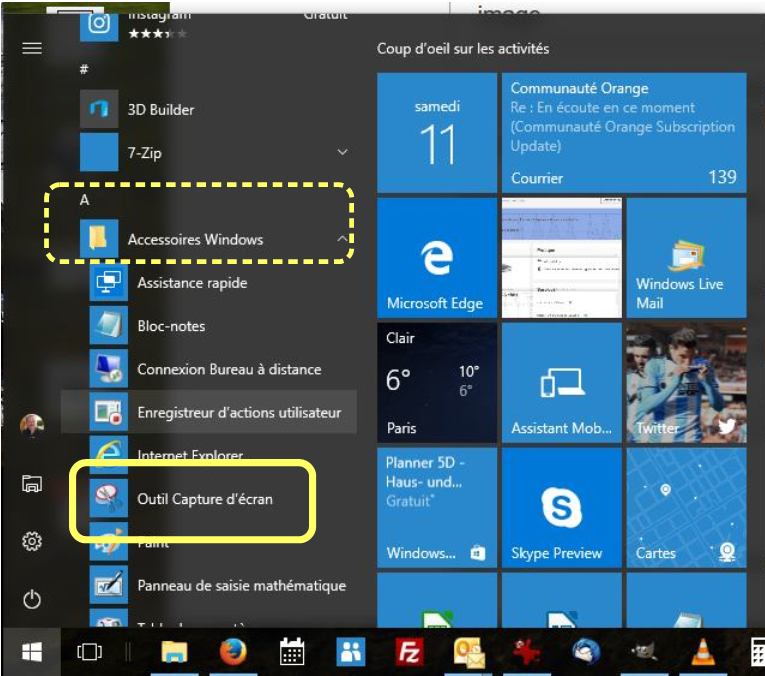This screenshot has height=676, width=765.
Task: Open the hamburger menu at top left
Action: coord(32,47)
